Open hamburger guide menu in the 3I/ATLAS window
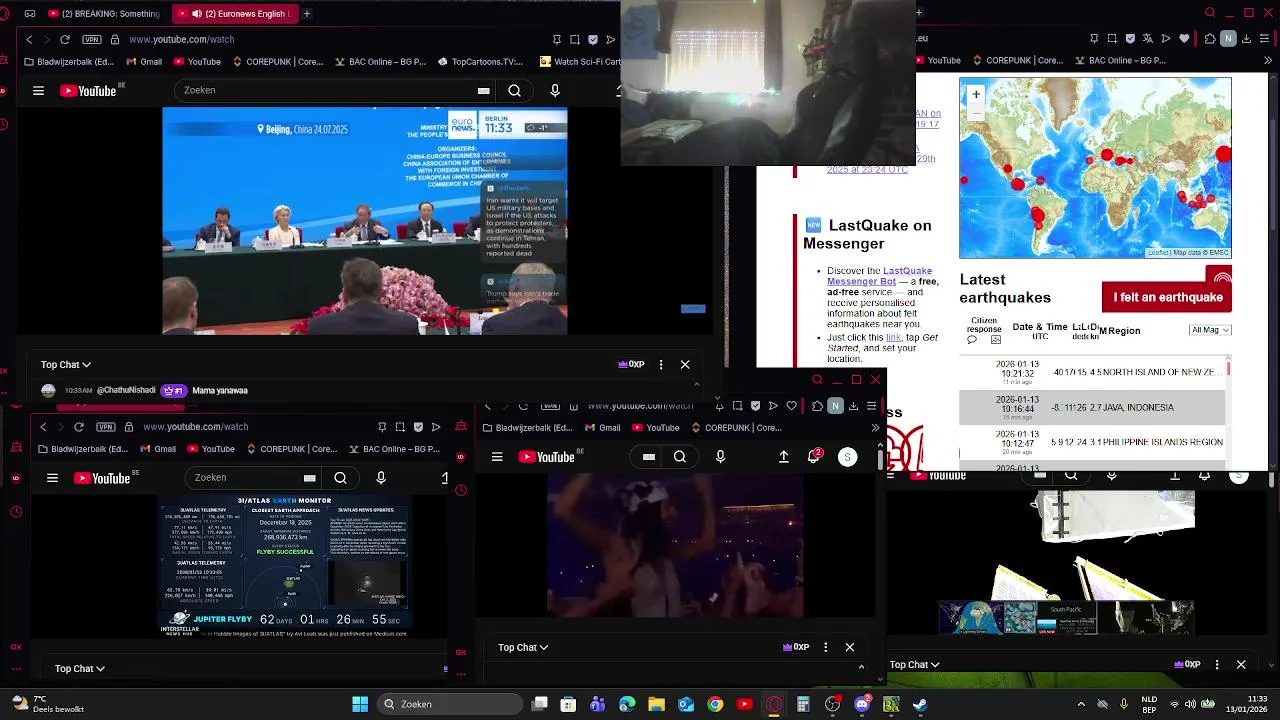1280x720 pixels. click(52, 478)
